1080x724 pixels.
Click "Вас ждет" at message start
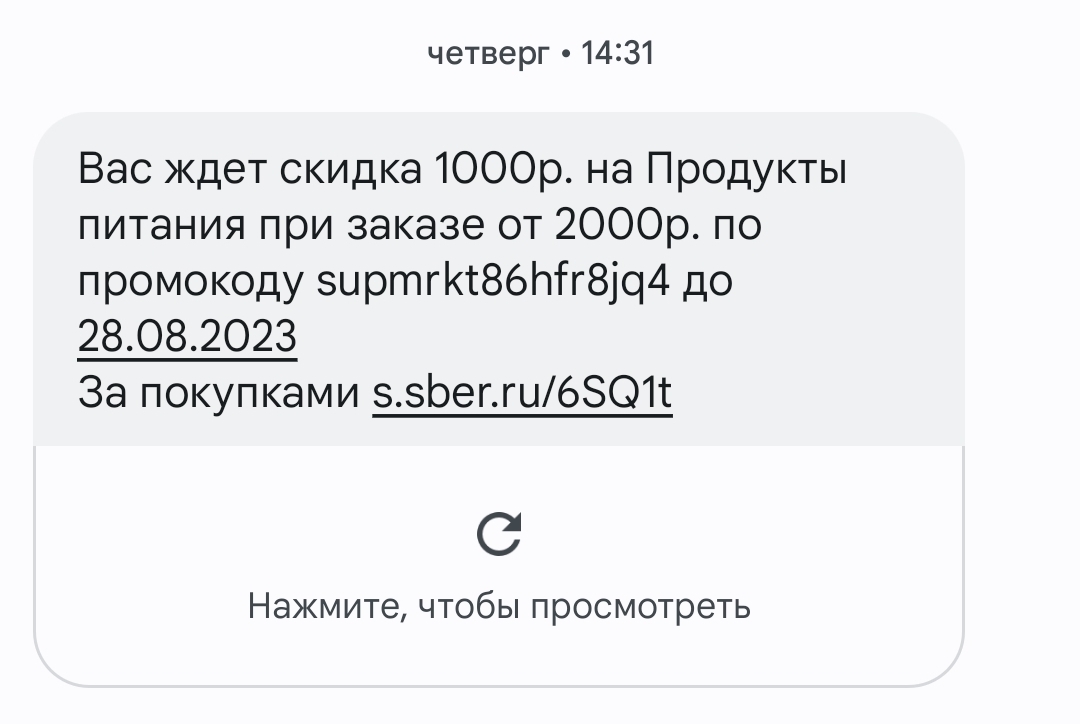click(160, 170)
